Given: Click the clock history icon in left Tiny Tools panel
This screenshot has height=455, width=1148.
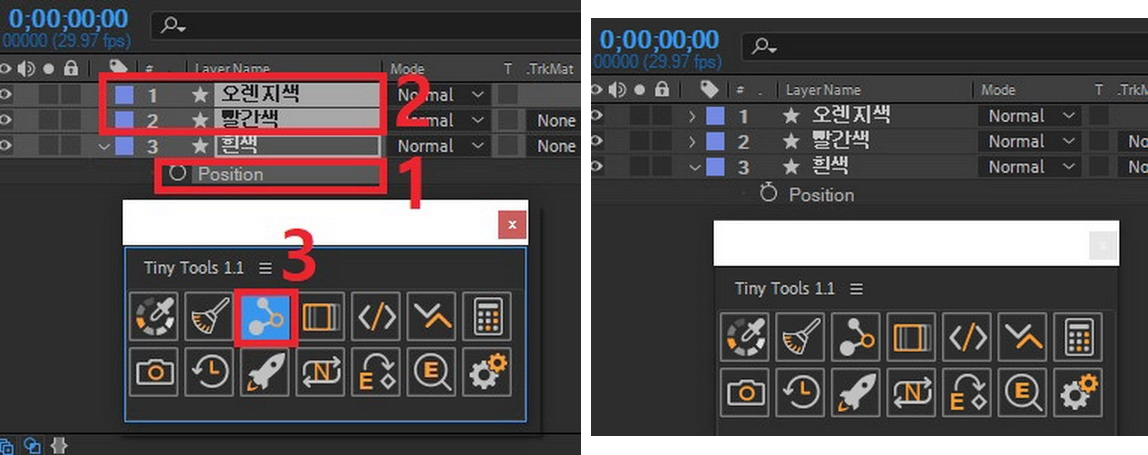Looking at the screenshot, I should click(x=209, y=371).
